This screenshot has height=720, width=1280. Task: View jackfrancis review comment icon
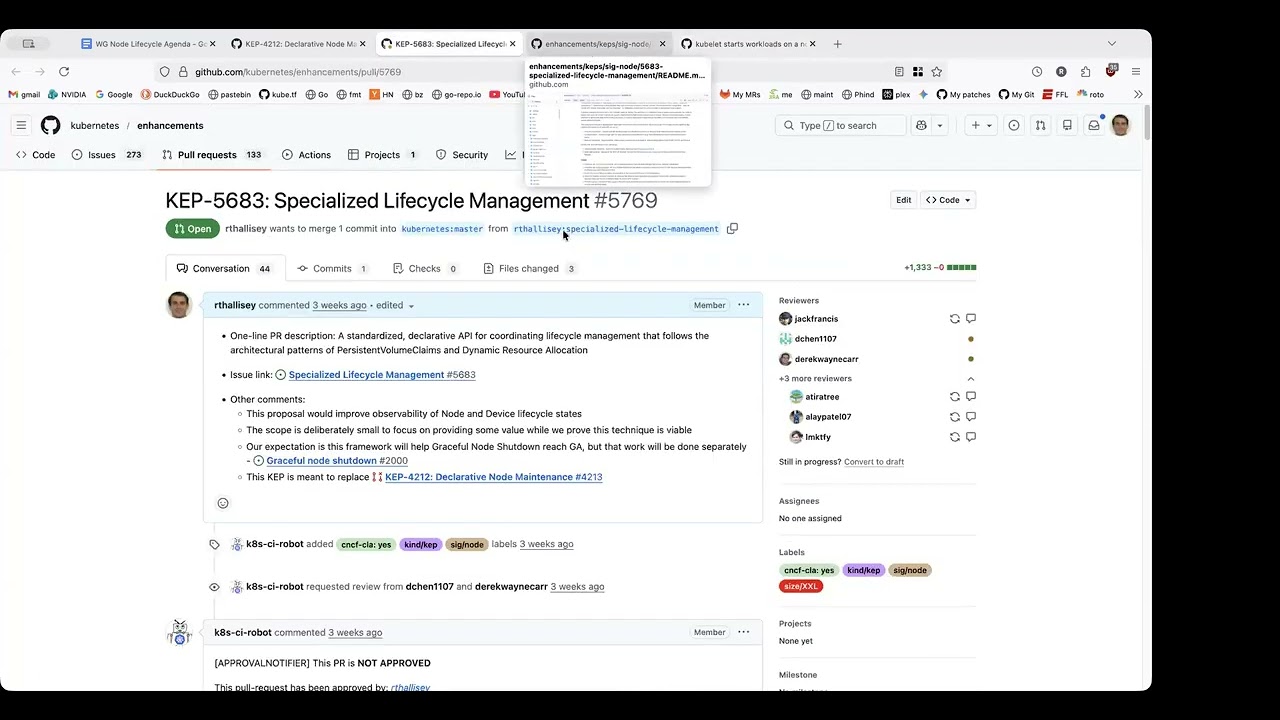(971, 319)
